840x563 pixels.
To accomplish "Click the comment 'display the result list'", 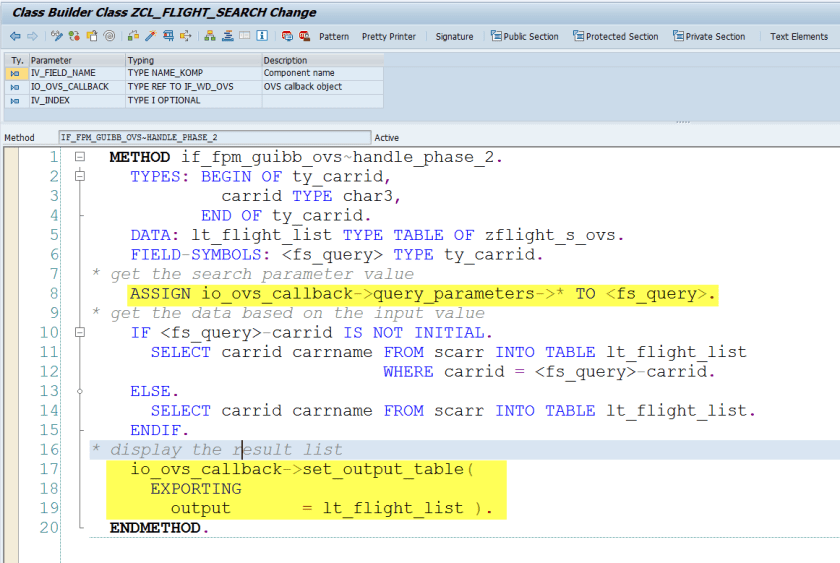I will (x=226, y=450).
